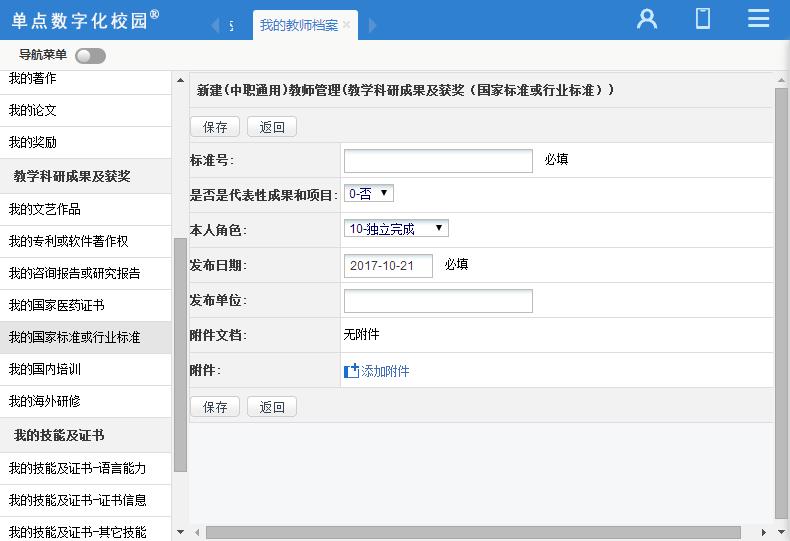Viewport: 790px width, 541px height.
Task: Open 我的专利或软件著作权 menu item
Action: [86, 241]
